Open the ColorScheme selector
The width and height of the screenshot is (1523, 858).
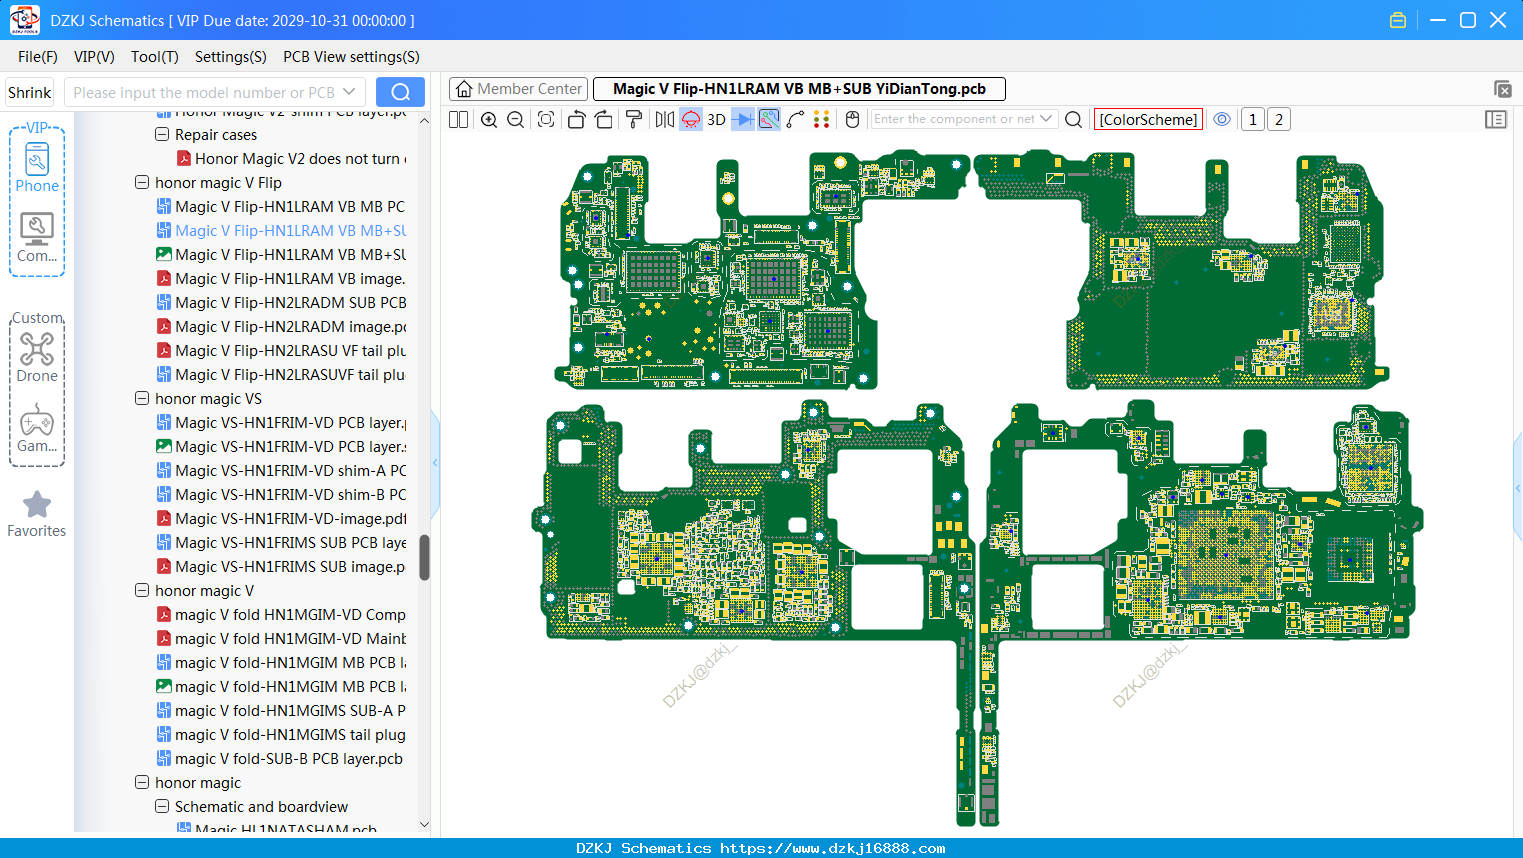click(x=1148, y=120)
